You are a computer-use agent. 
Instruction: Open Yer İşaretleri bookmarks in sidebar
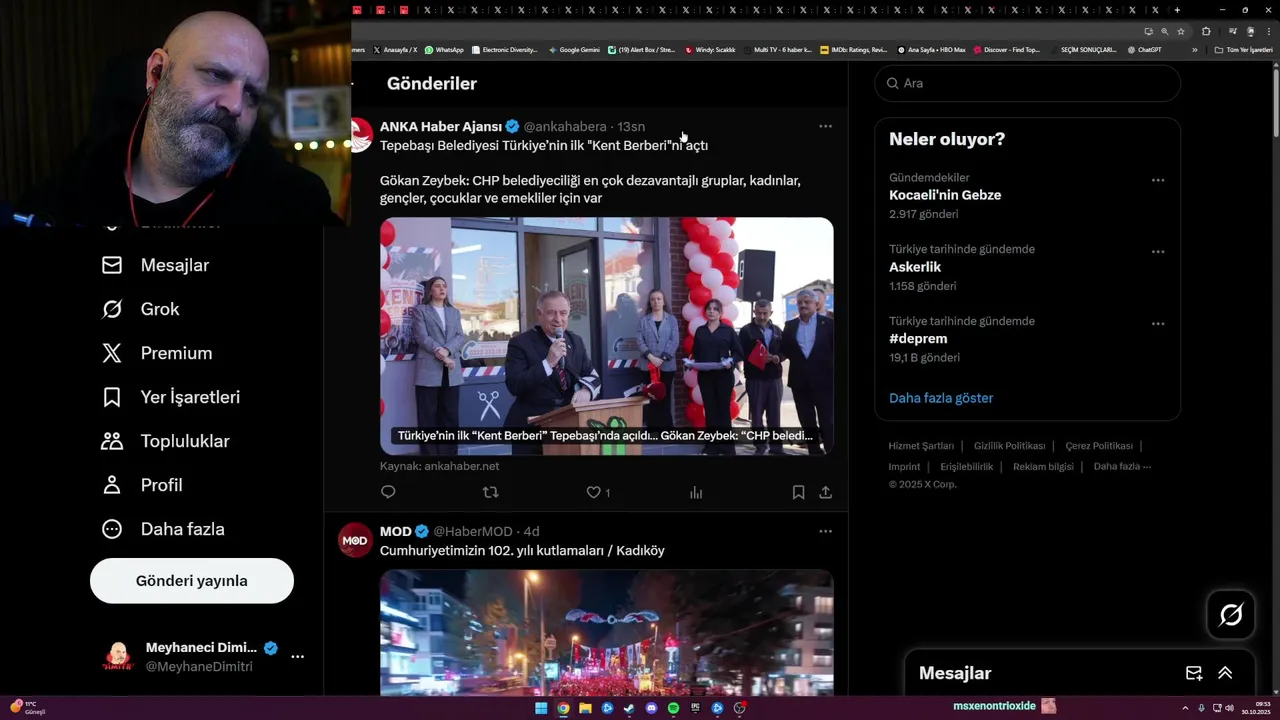click(171, 397)
